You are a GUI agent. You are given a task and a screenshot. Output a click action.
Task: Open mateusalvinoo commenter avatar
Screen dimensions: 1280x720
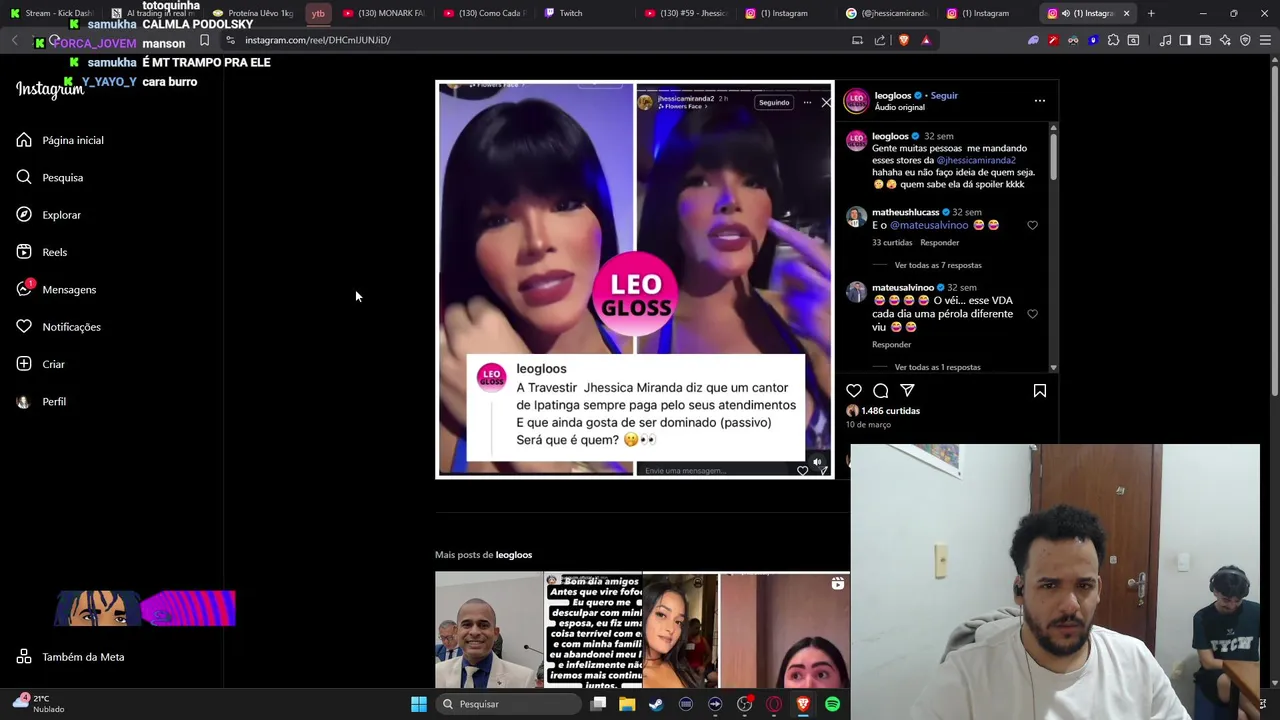tap(856, 292)
